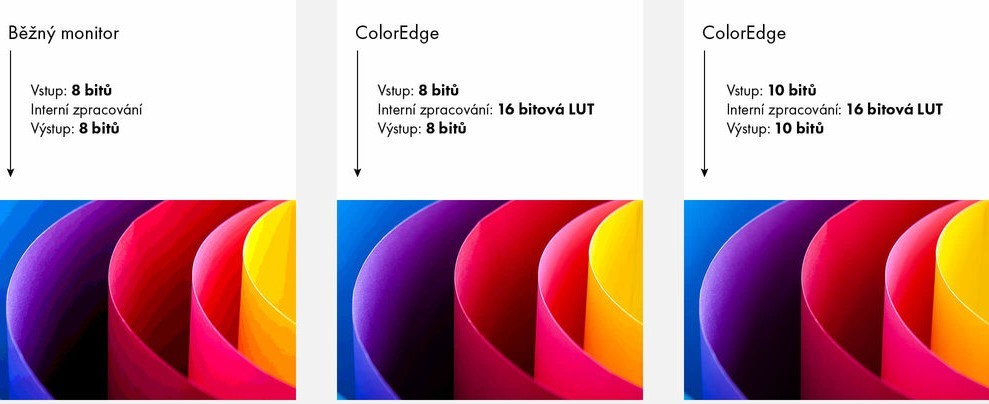
Task: Click the middle 'ColorEdge' heading
Action: point(397,33)
